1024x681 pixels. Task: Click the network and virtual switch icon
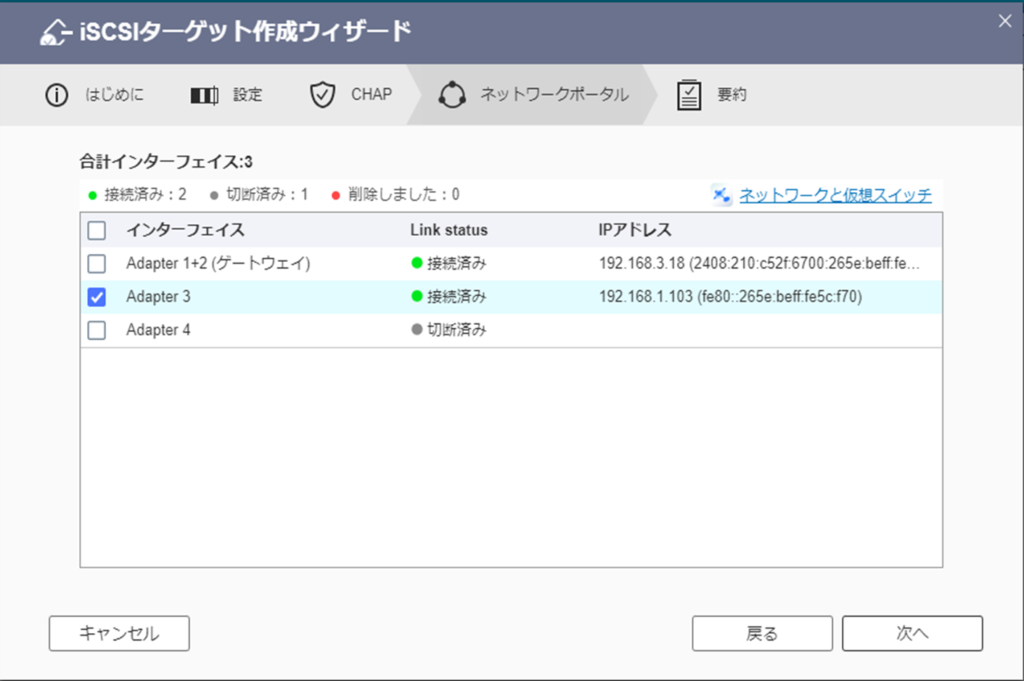pyautogui.click(x=722, y=195)
